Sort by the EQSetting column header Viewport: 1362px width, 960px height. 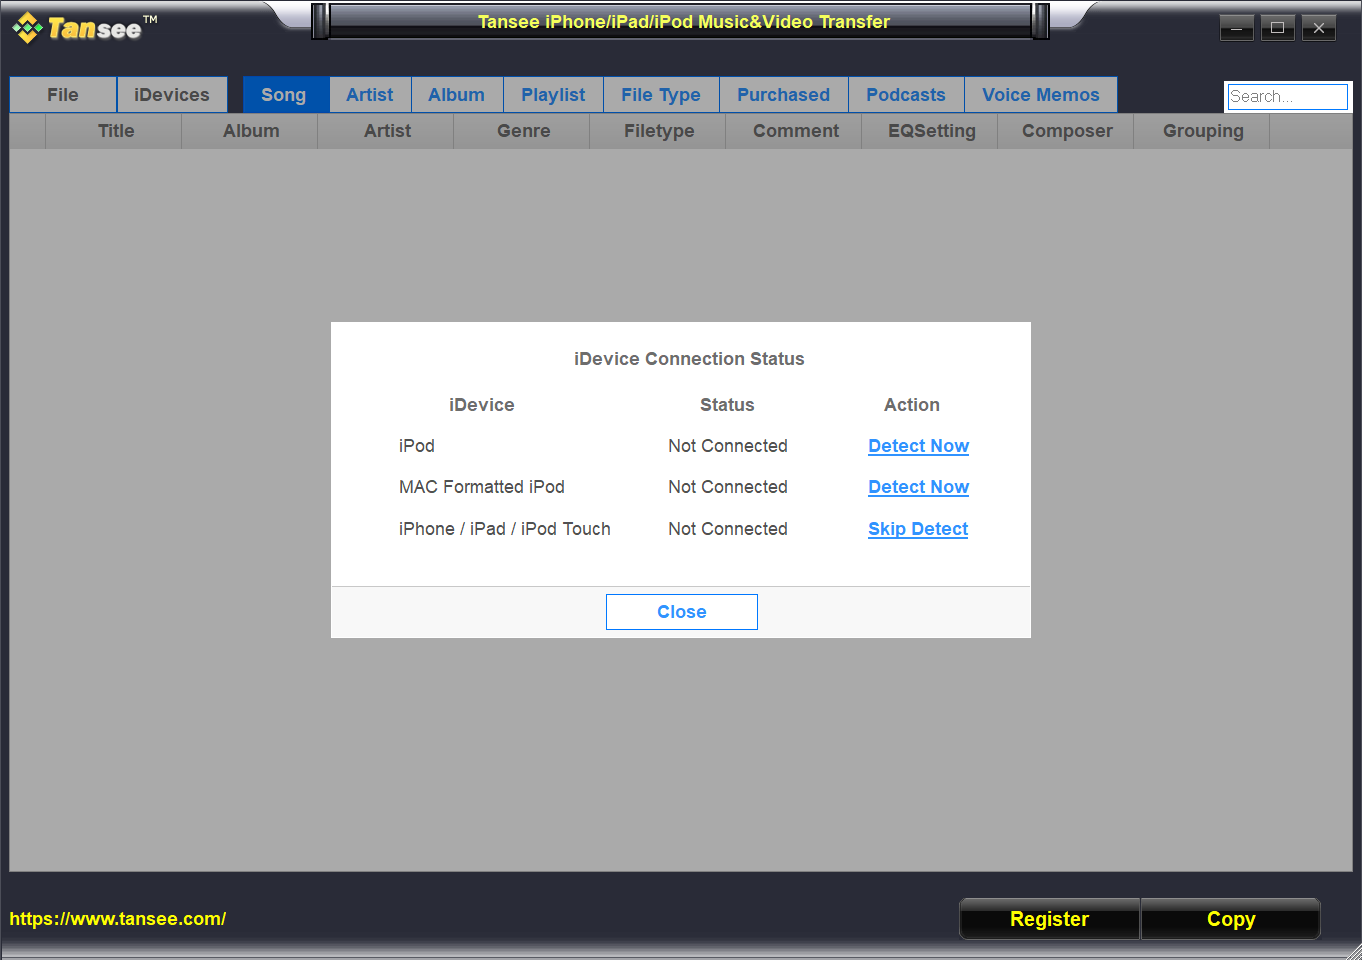click(x=930, y=131)
